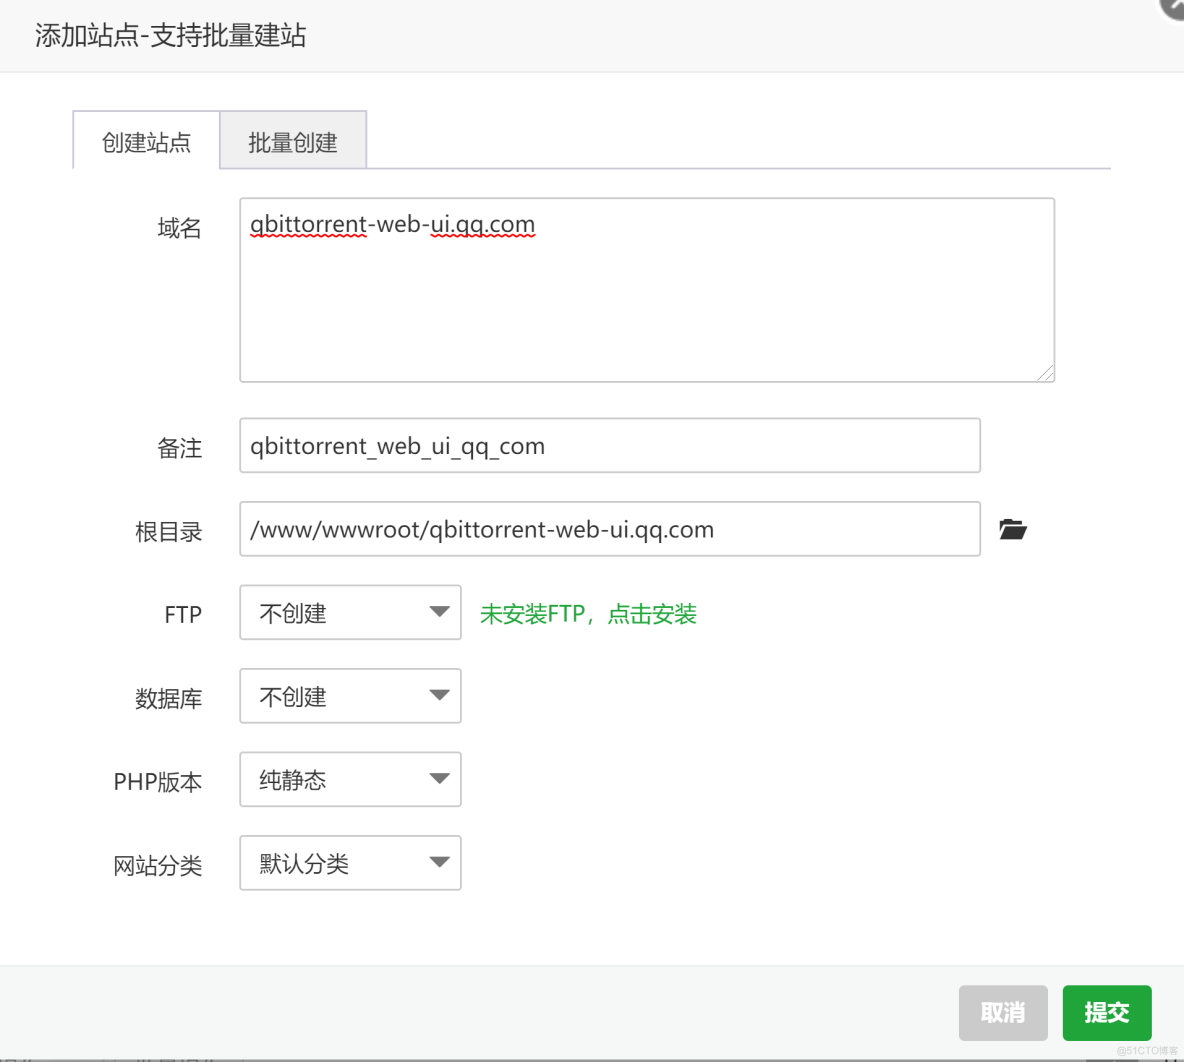Open the folder browser for 根目录

point(1013,529)
